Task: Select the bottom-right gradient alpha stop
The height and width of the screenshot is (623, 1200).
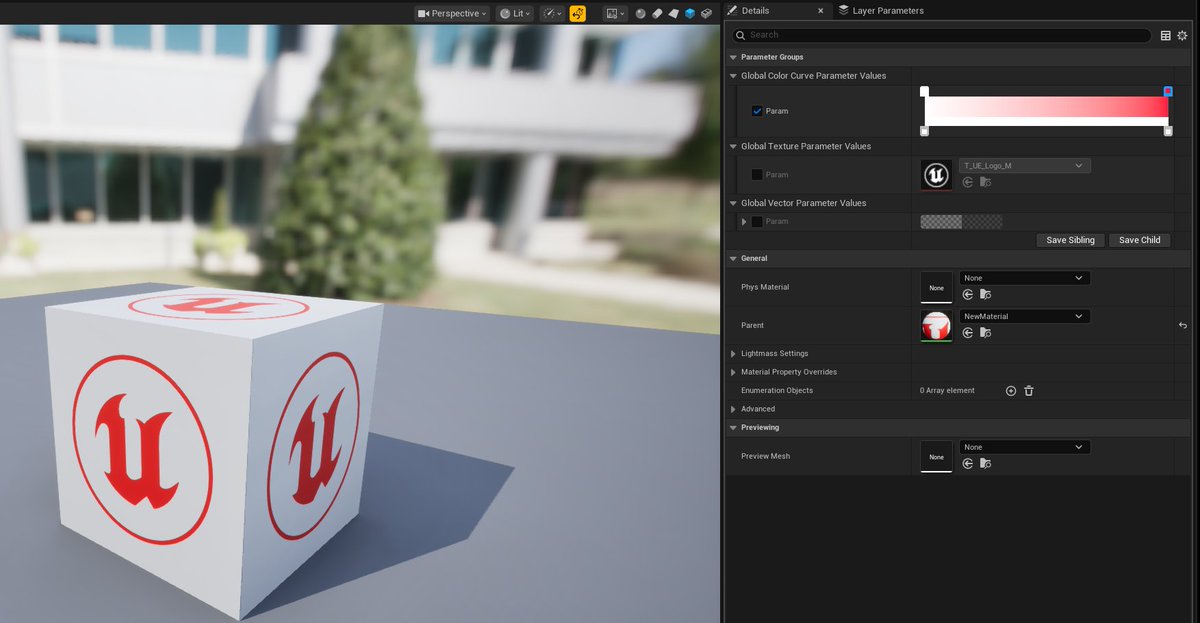Action: coord(1168,131)
